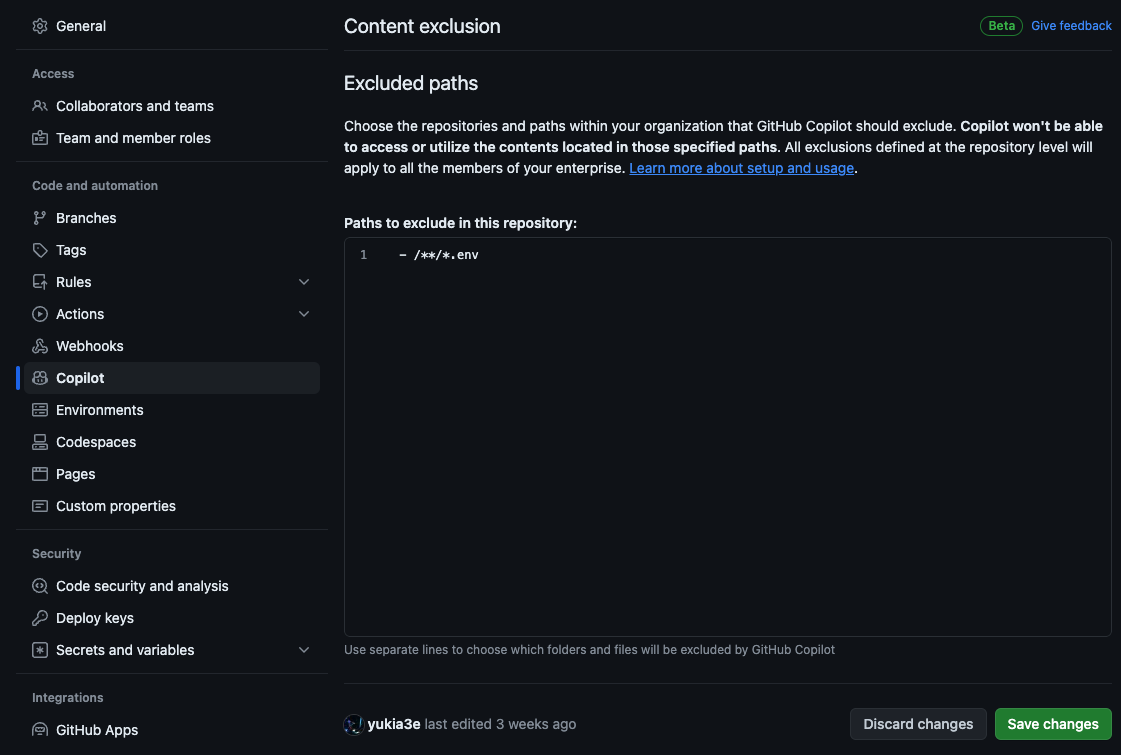This screenshot has width=1121, height=755.
Task: Select the Code security and analysis icon
Action: click(x=39, y=586)
